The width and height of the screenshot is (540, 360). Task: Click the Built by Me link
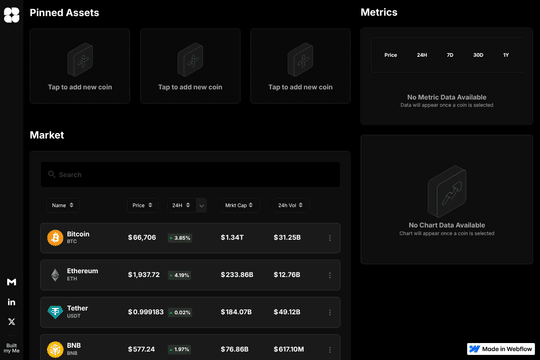[11, 348]
